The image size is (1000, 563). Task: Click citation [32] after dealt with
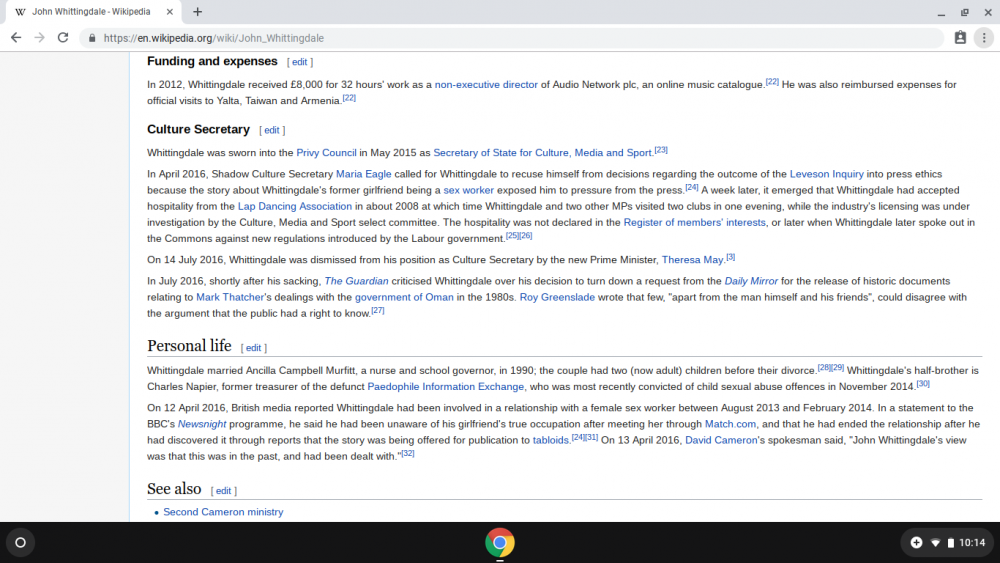click(x=408, y=453)
